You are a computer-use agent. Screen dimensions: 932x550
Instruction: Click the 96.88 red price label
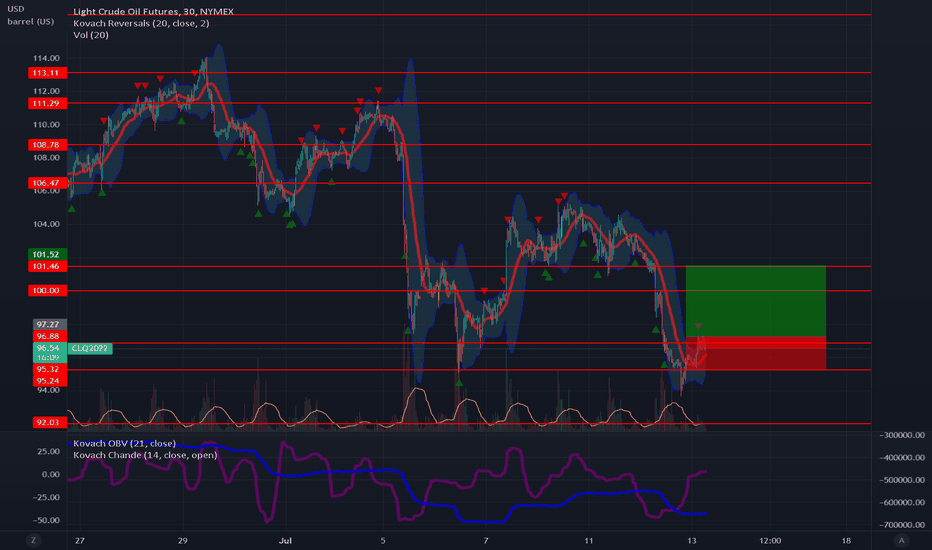coord(49,336)
